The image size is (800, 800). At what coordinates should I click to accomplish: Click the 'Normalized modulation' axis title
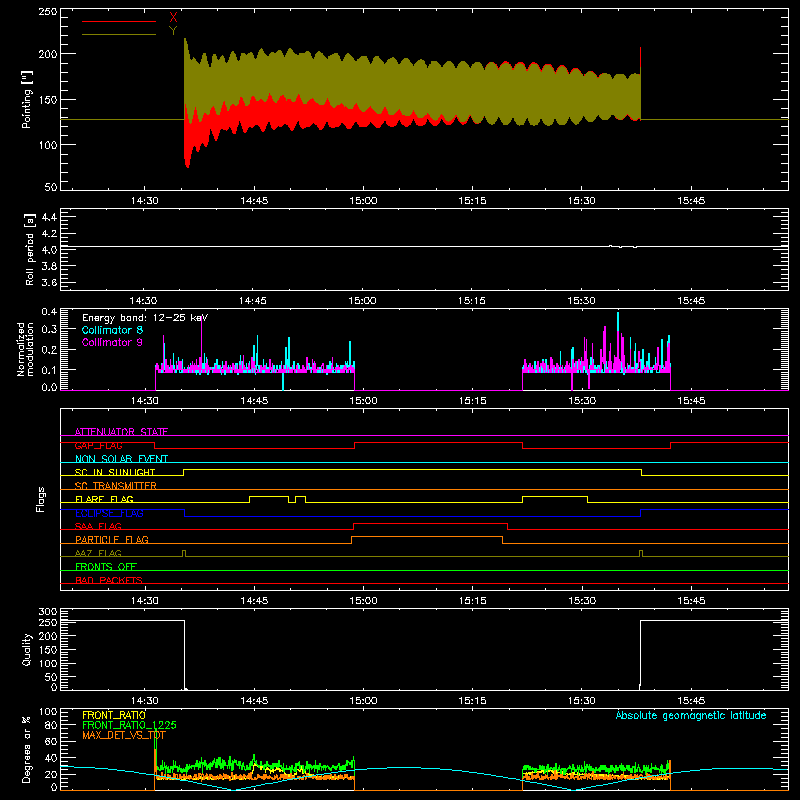click(x=25, y=349)
